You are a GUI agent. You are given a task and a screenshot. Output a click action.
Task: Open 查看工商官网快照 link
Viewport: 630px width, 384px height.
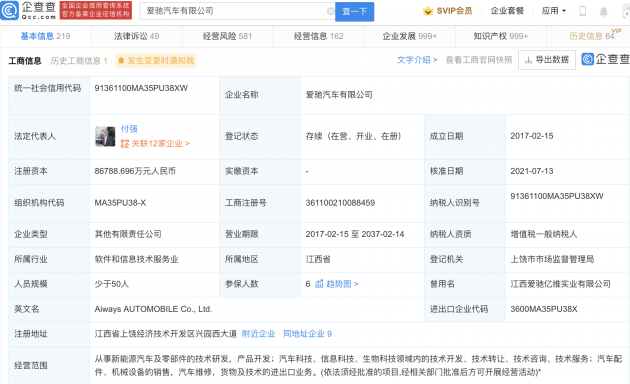point(479,60)
